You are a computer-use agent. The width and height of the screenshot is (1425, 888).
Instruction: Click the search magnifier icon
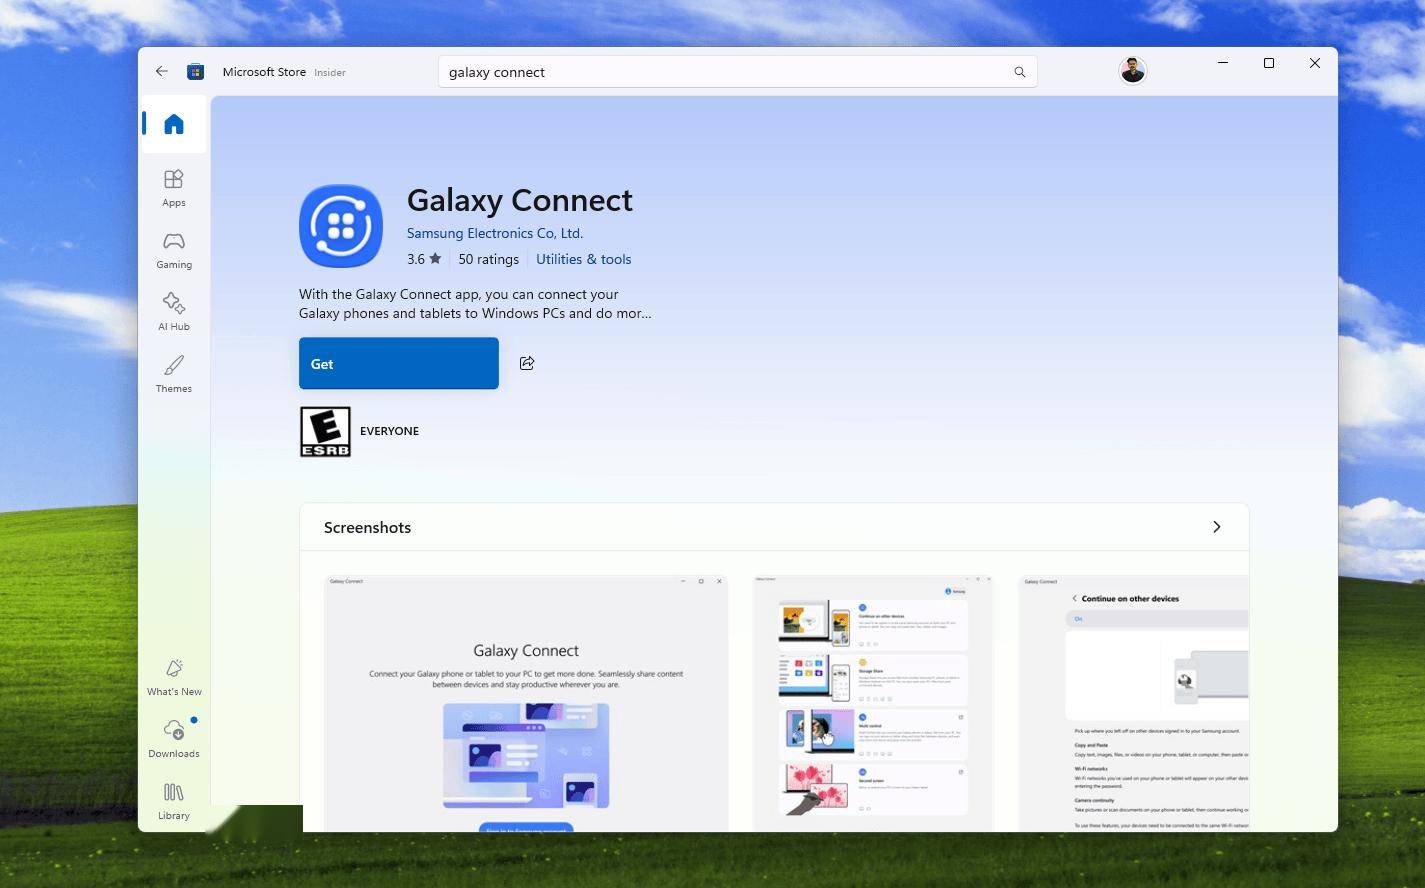pos(1019,72)
